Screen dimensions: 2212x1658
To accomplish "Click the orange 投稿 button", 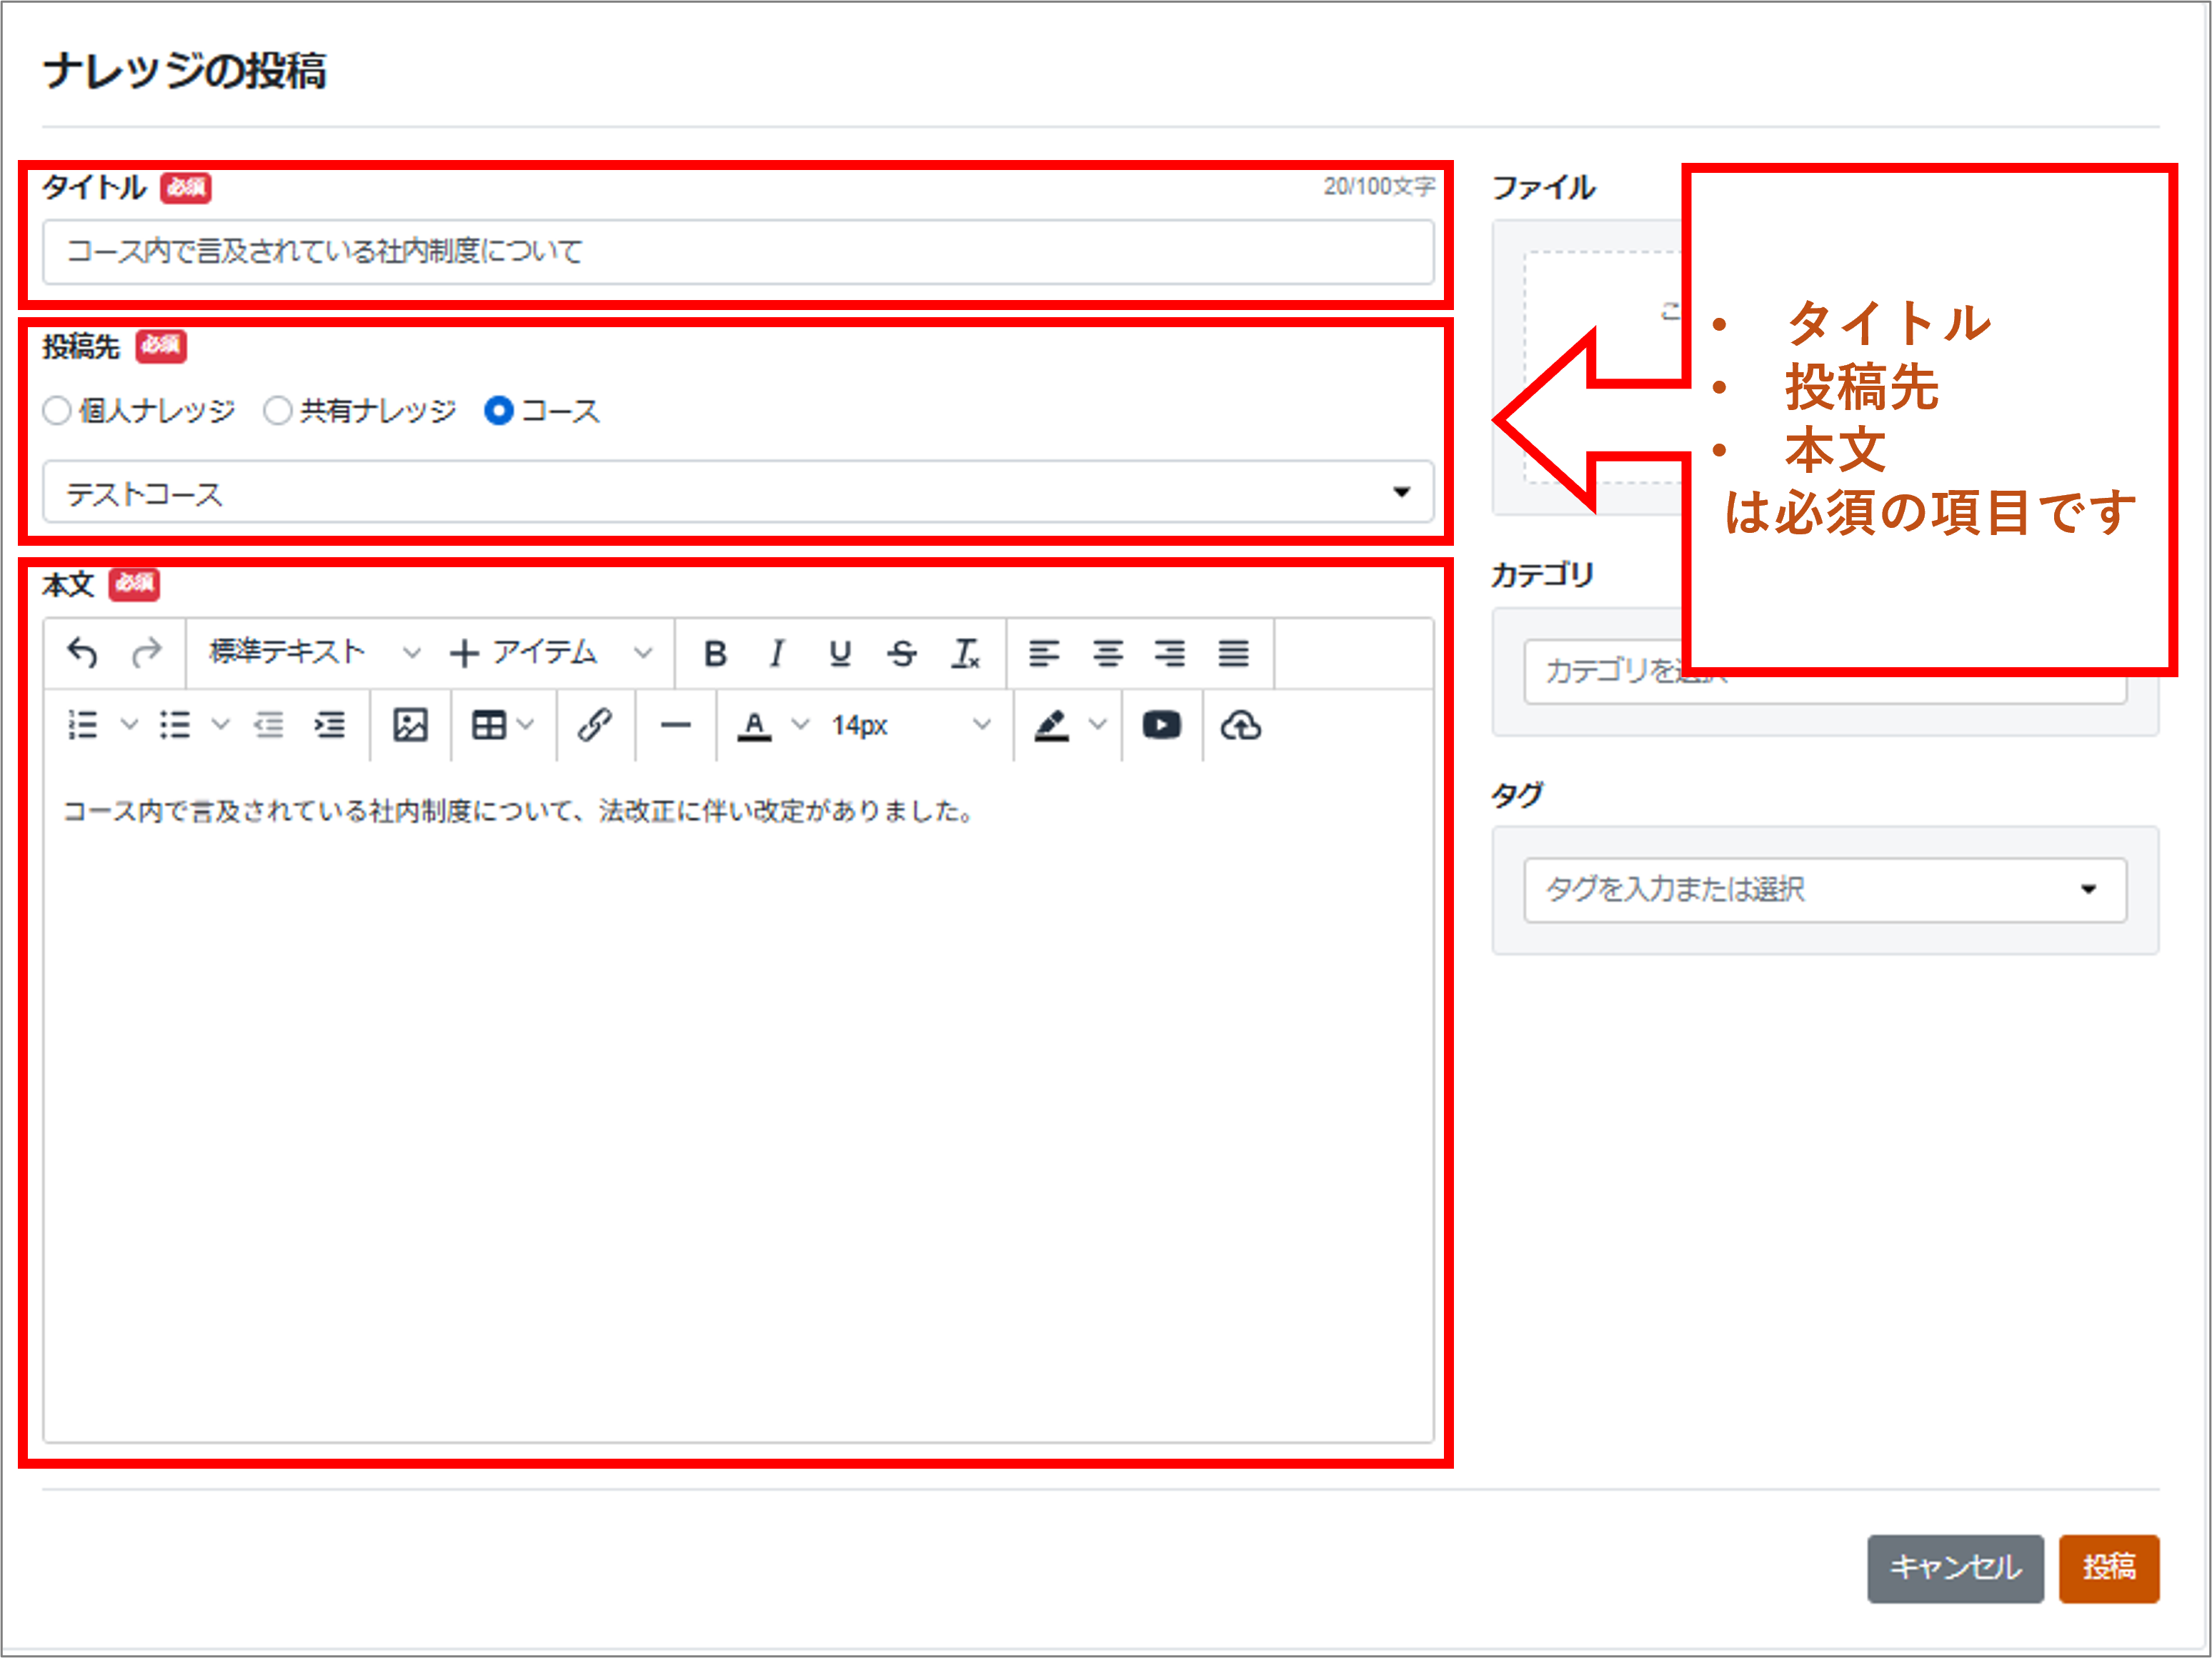I will coord(2108,1567).
